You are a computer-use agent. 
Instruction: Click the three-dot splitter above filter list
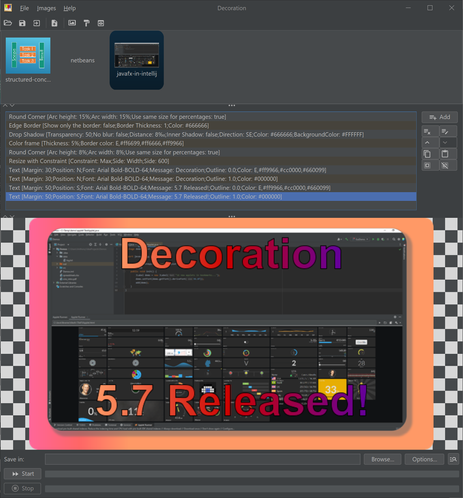coord(232,105)
